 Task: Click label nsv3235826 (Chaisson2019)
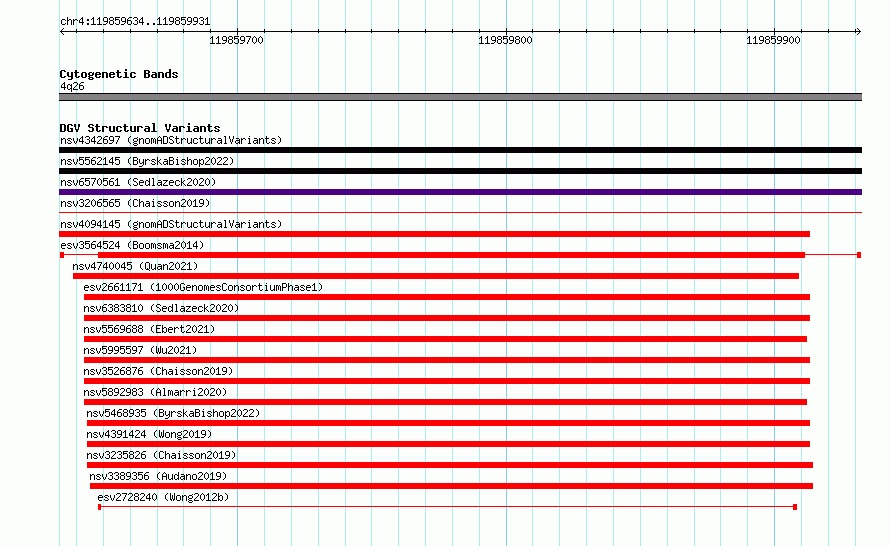(161, 455)
